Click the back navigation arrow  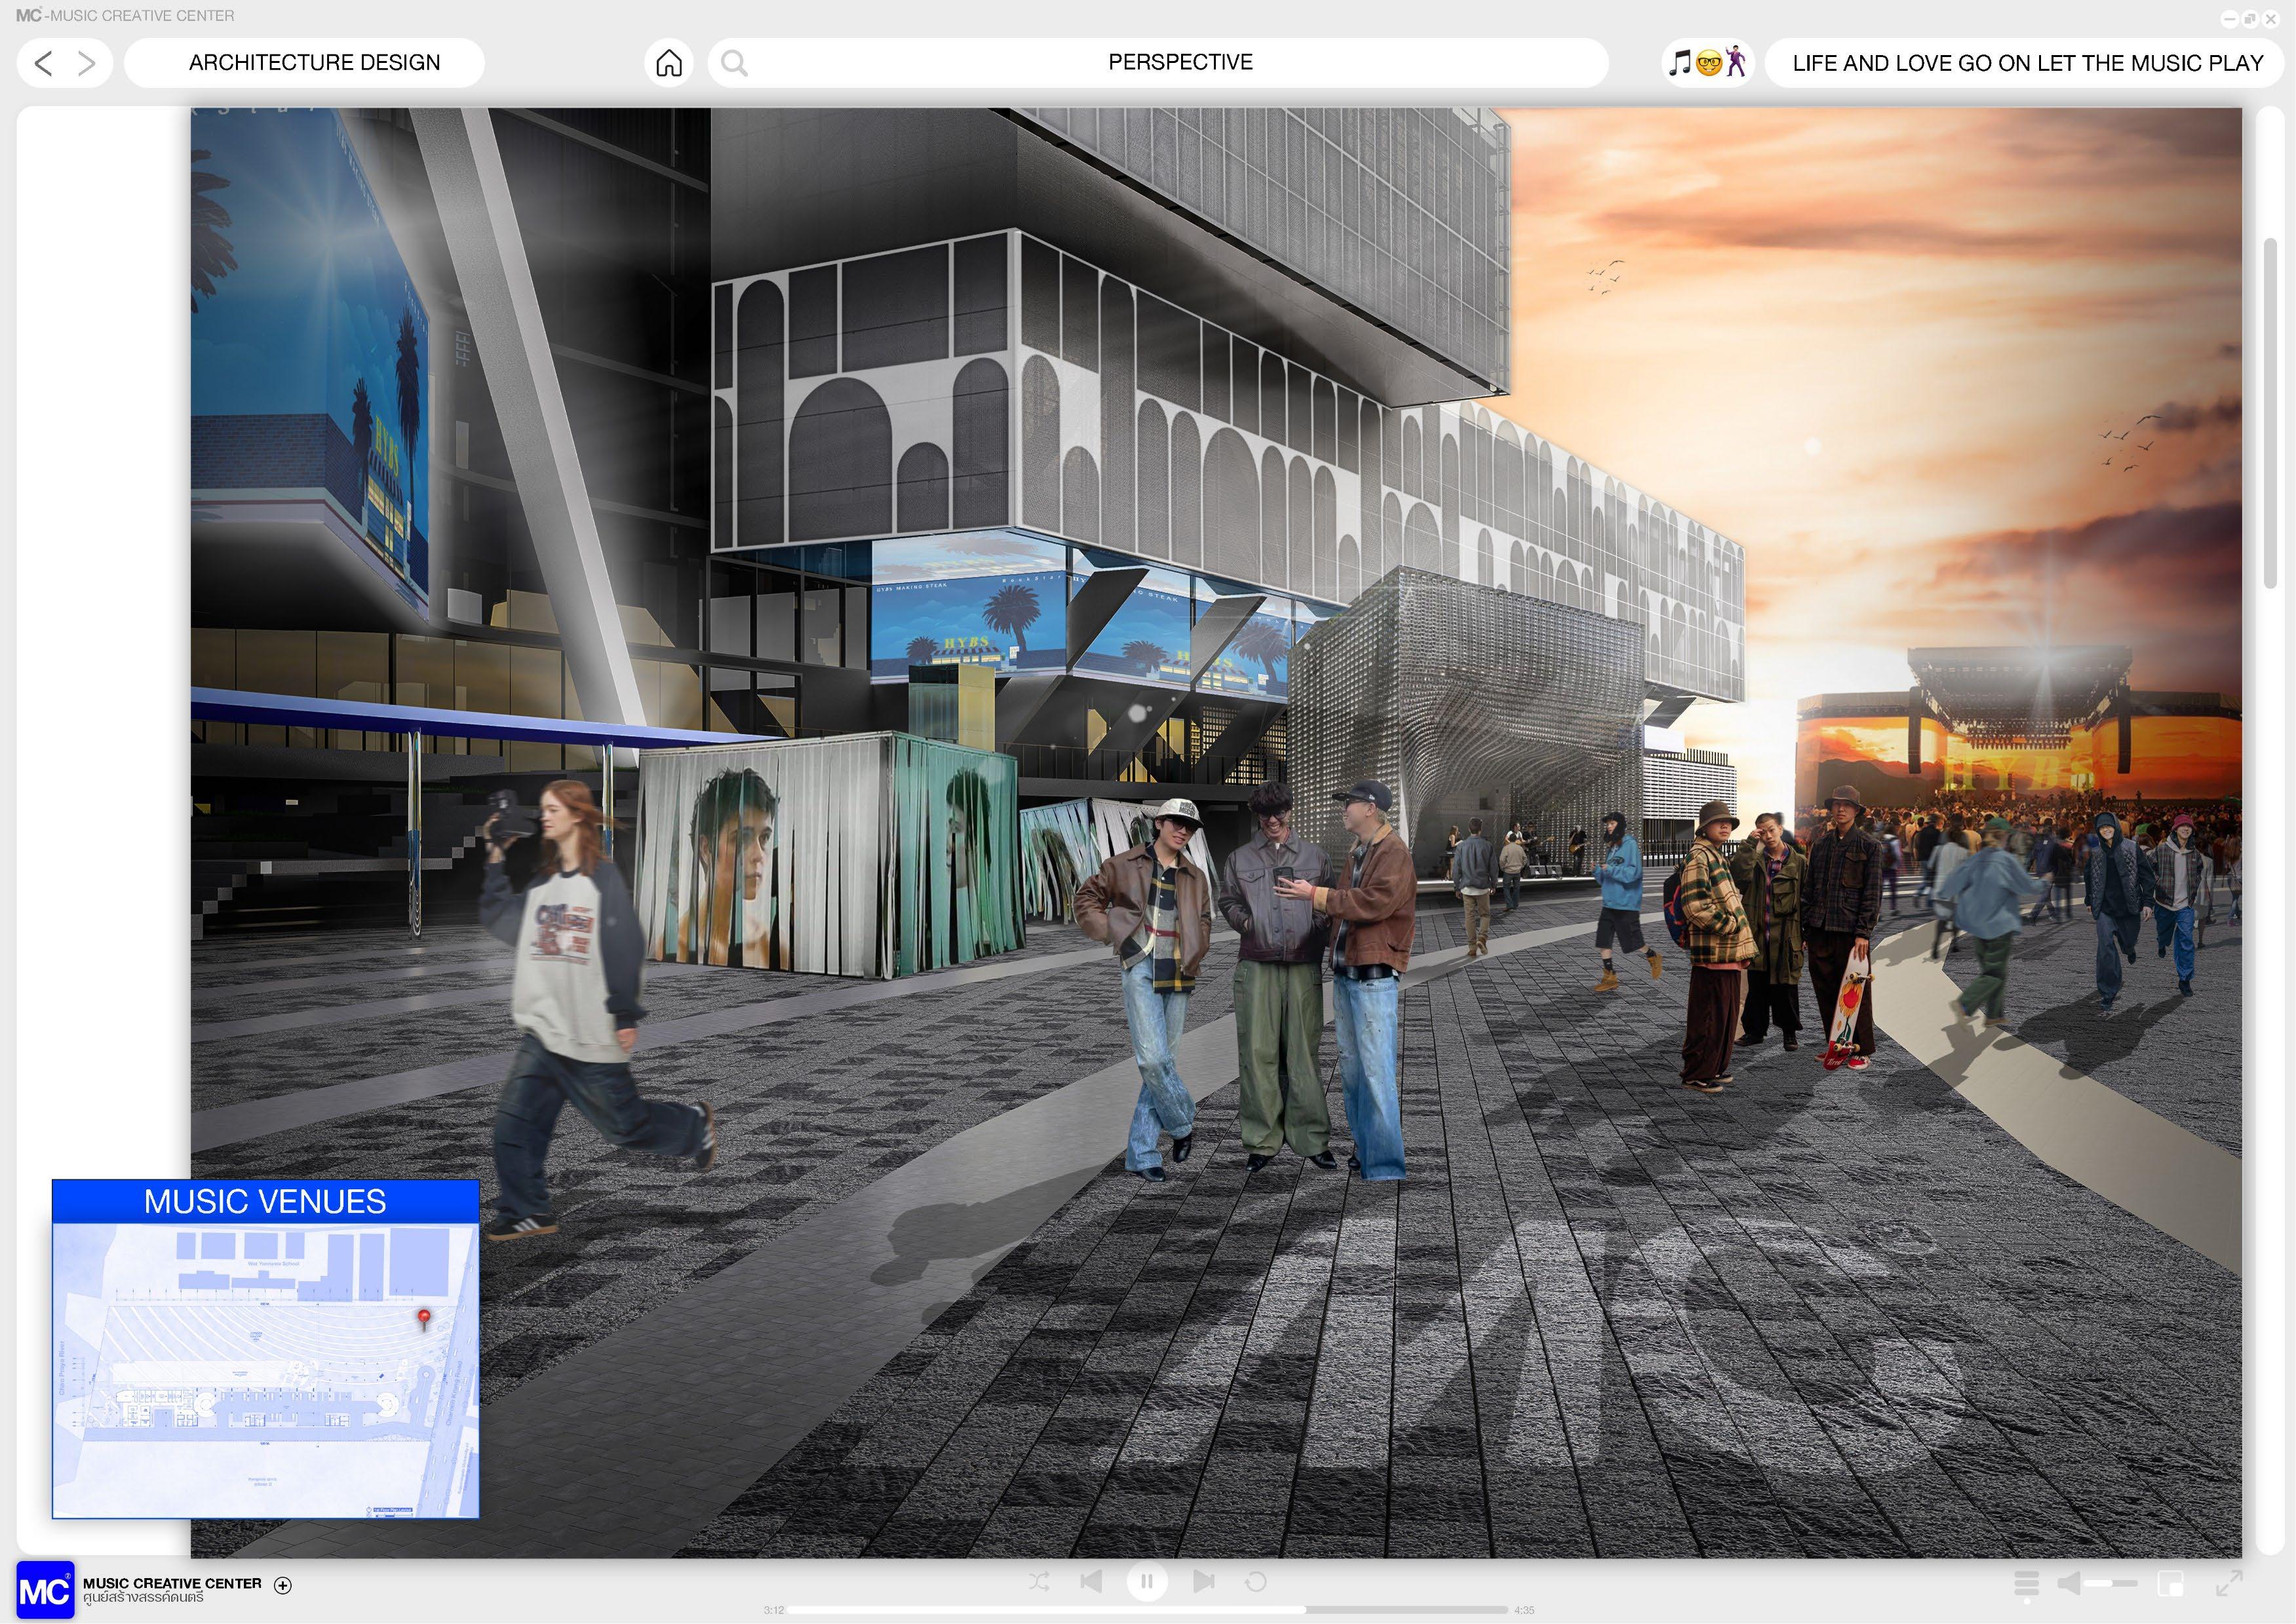point(43,63)
